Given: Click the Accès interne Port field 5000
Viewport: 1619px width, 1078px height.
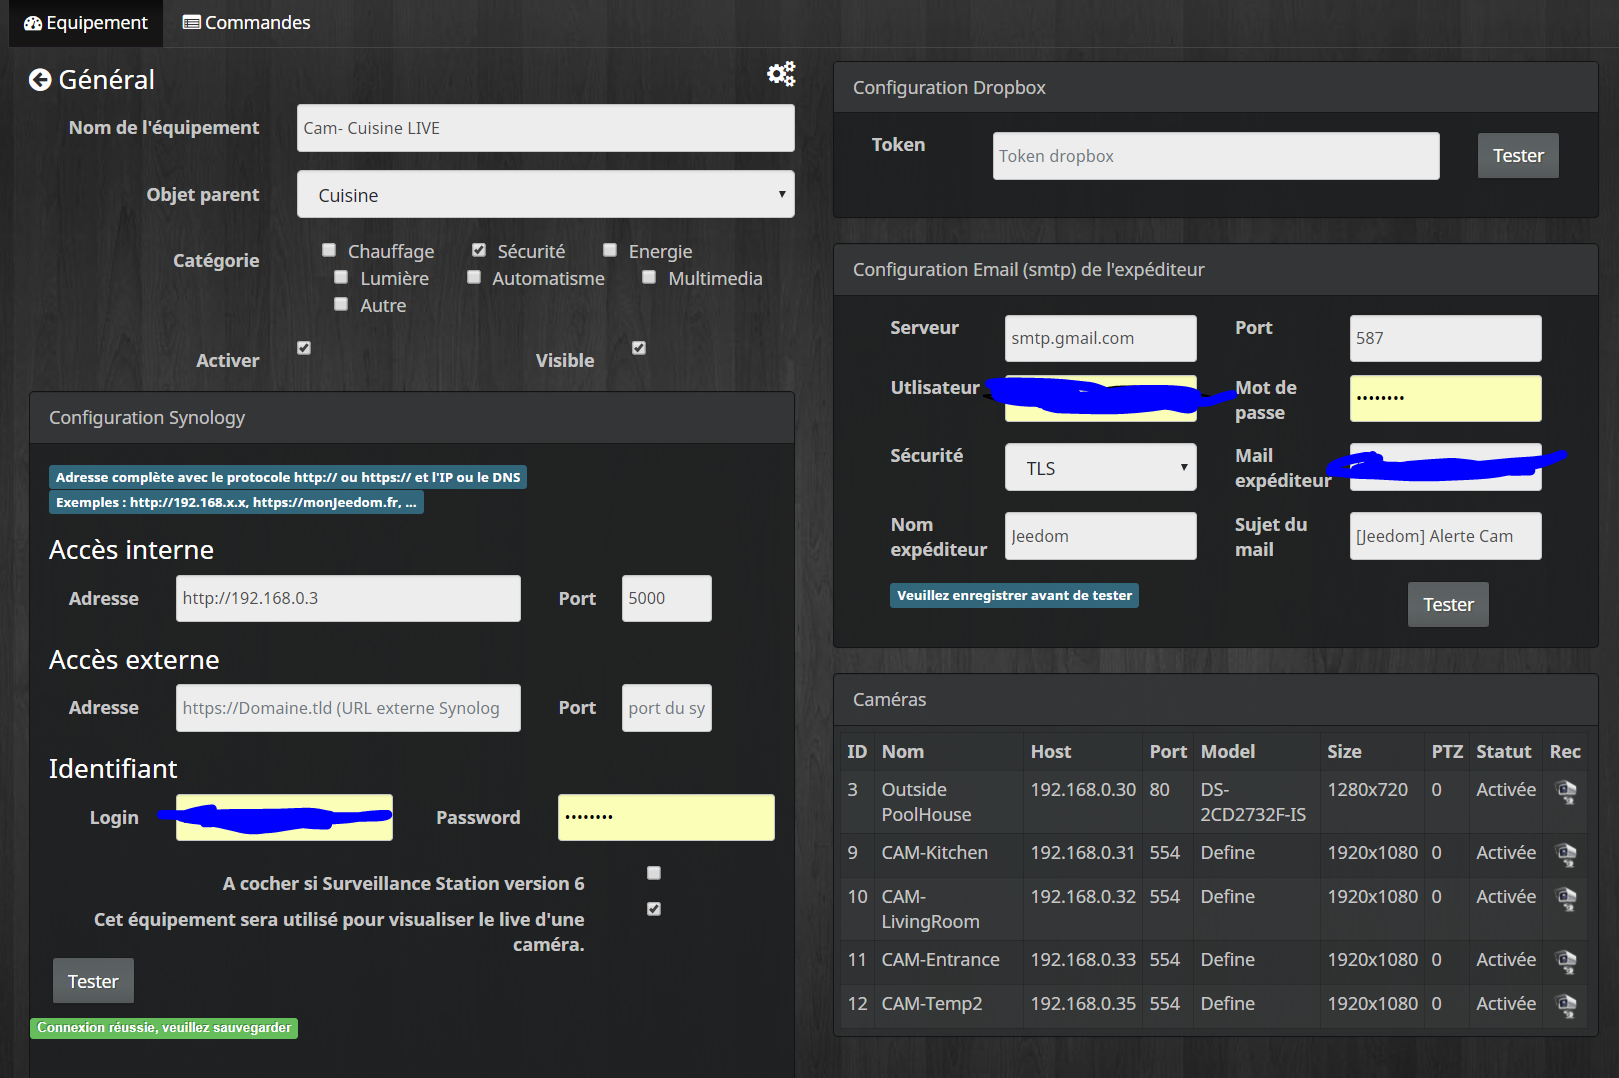Looking at the screenshot, I should [x=667, y=598].
